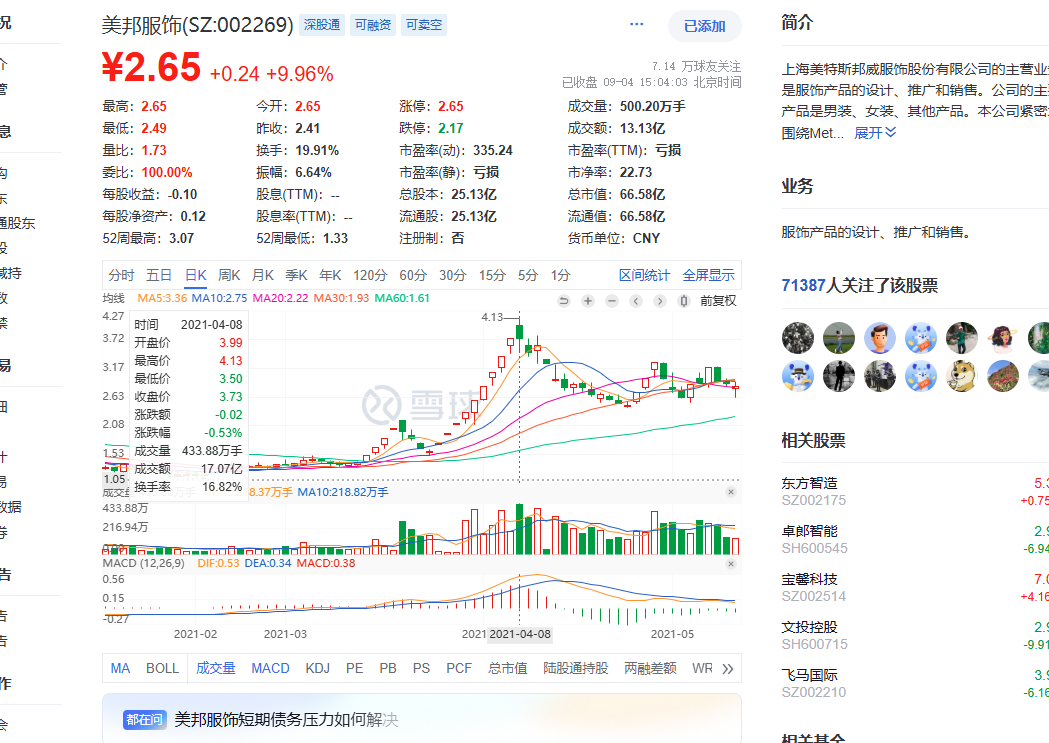Expand company intro with 展开 link
The width and height of the screenshot is (1049, 743).
tap(875, 133)
